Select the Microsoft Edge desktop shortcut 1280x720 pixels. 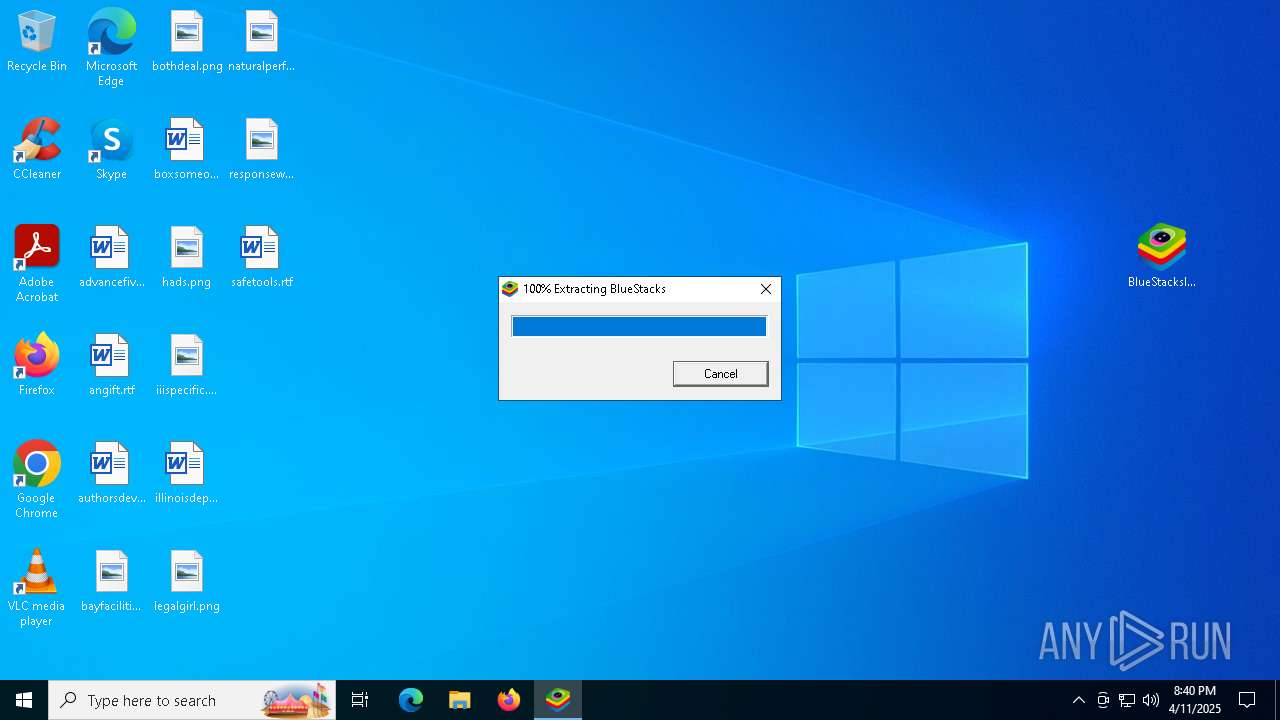pos(111,48)
